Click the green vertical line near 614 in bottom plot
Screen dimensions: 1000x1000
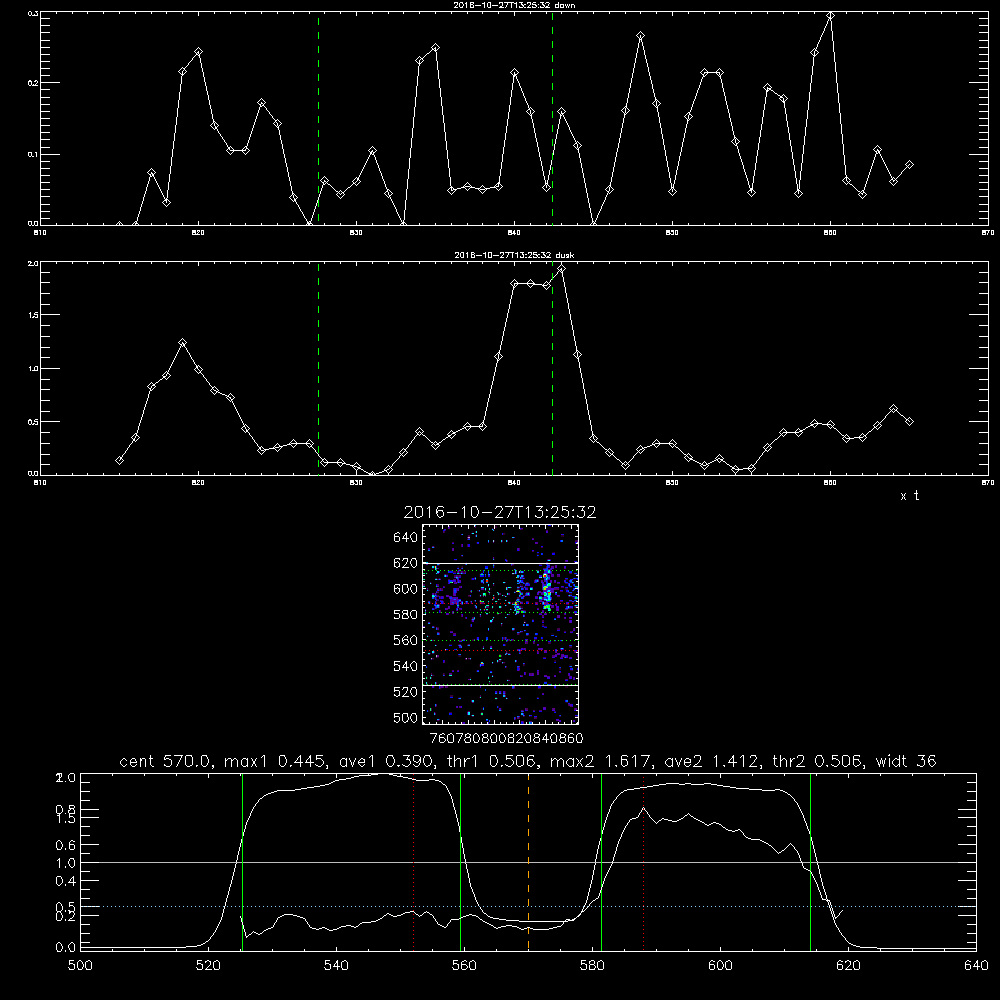811,861
